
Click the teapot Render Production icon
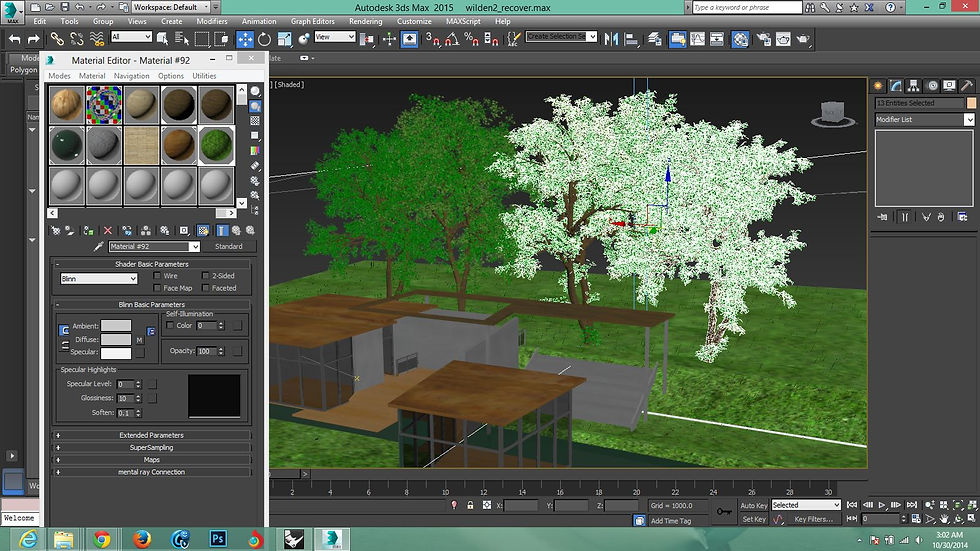click(803, 39)
